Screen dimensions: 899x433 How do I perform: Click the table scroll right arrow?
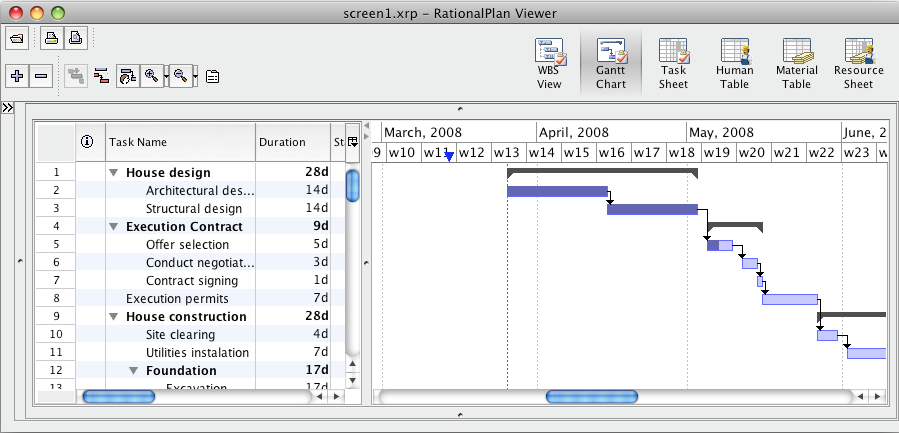337,396
